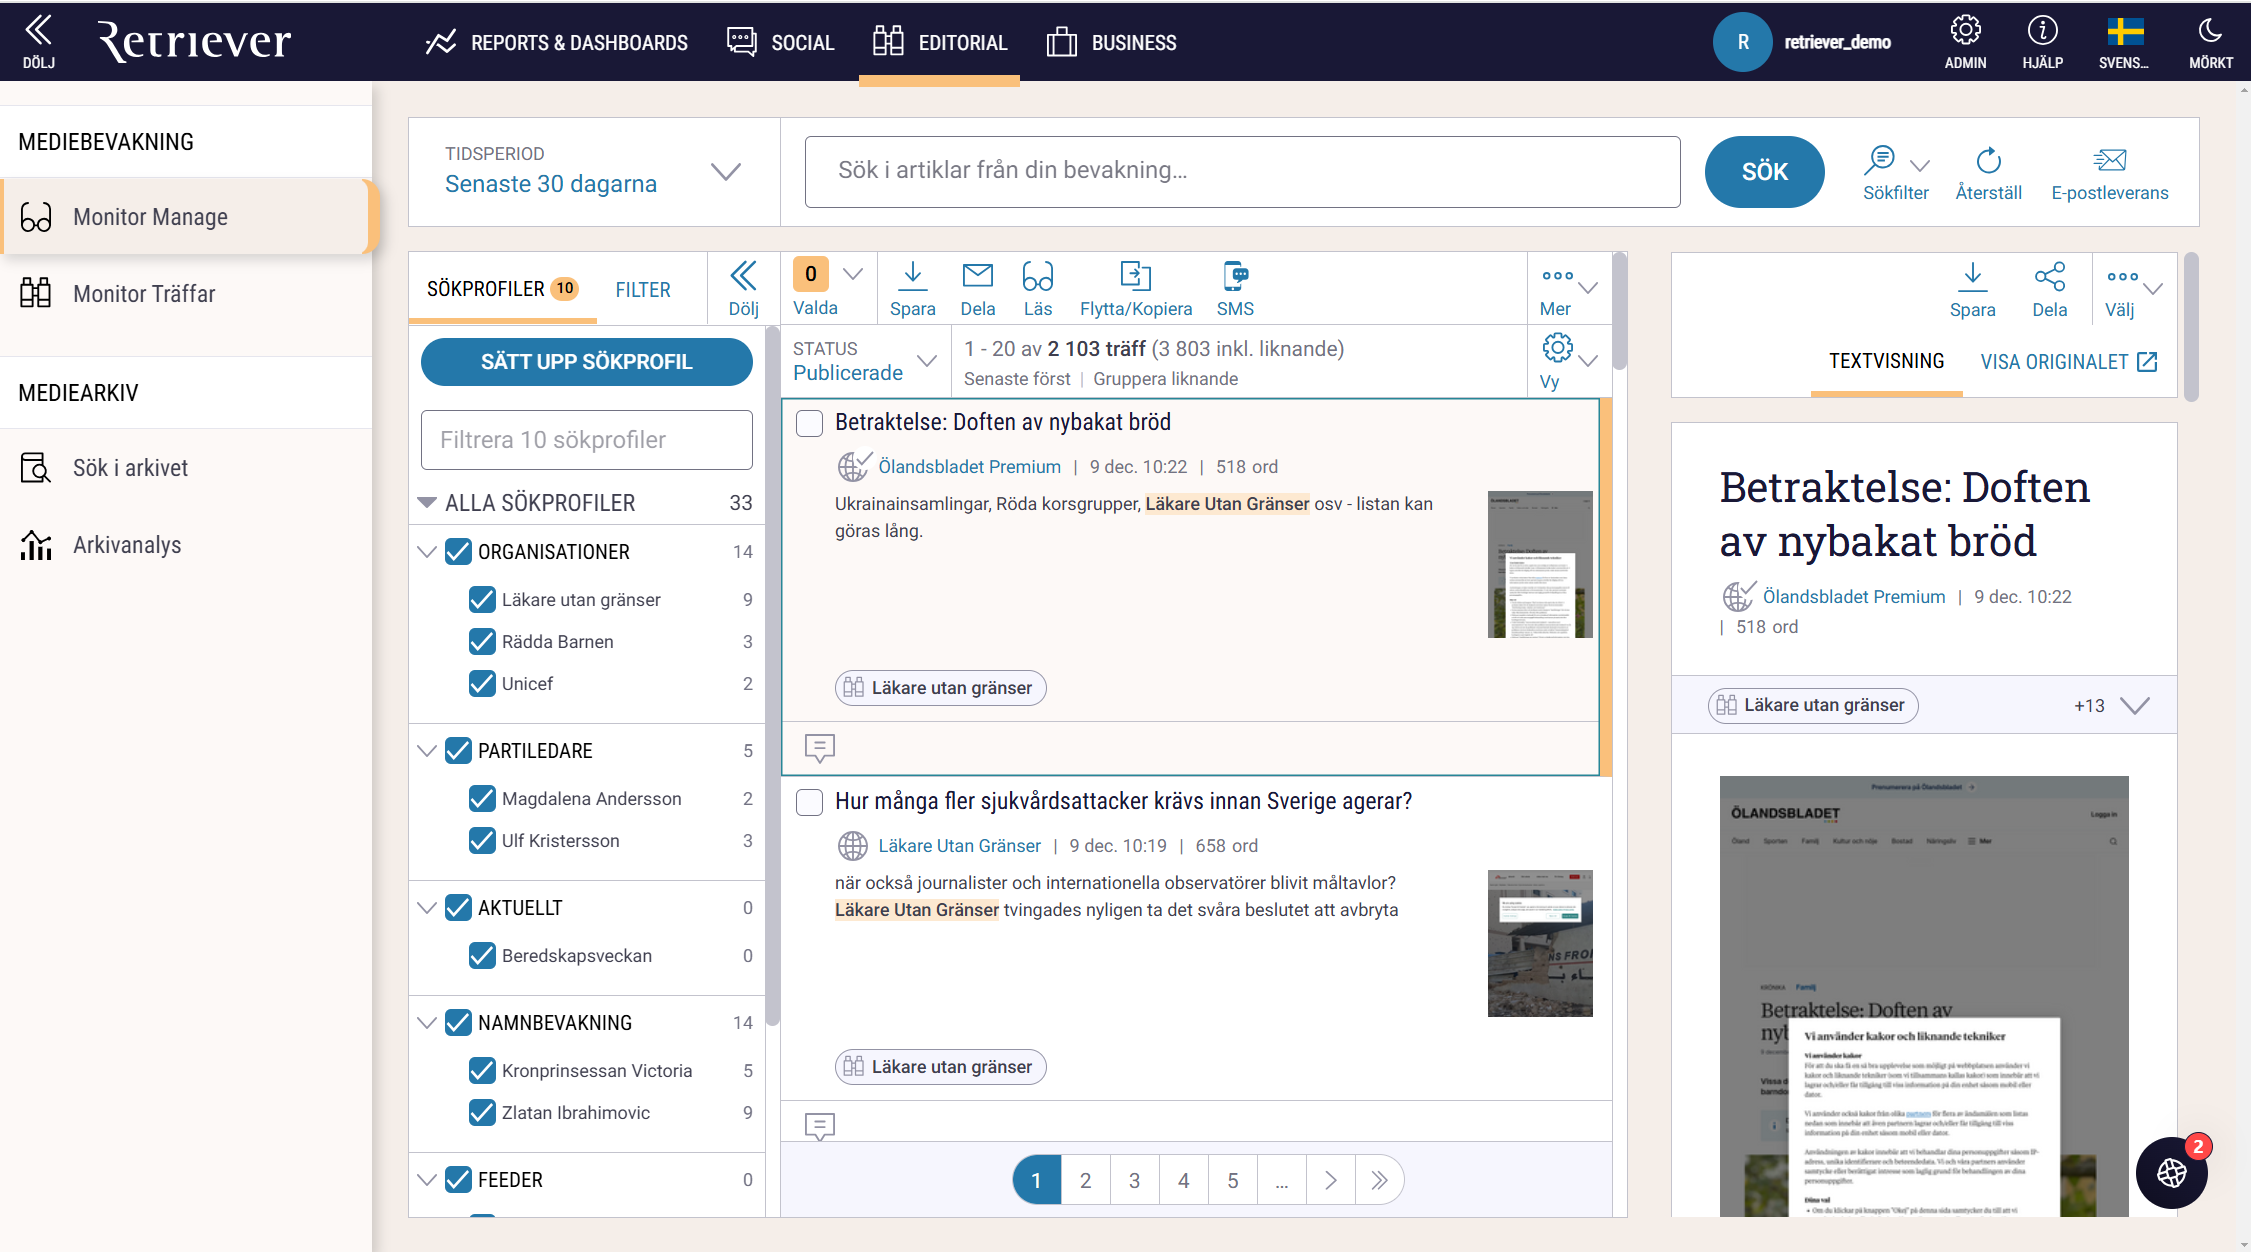Collapse the PARTILEDARE group chevron
Viewport: 2251px width, 1252px height.
pyautogui.click(x=427, y=751)
